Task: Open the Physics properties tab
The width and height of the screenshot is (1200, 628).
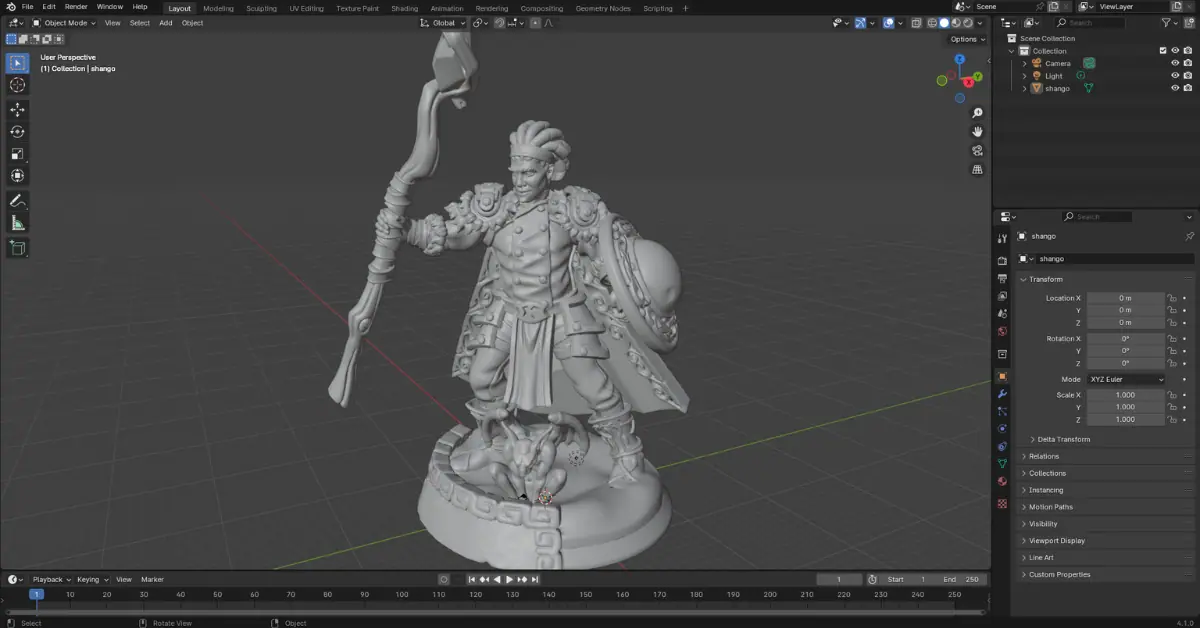Action: 1002,428
